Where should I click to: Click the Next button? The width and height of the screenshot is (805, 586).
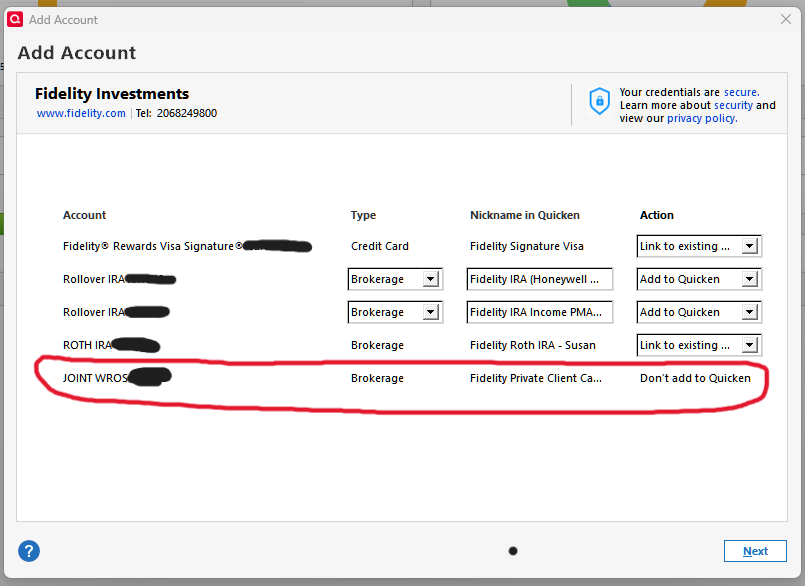click(755, 551)
